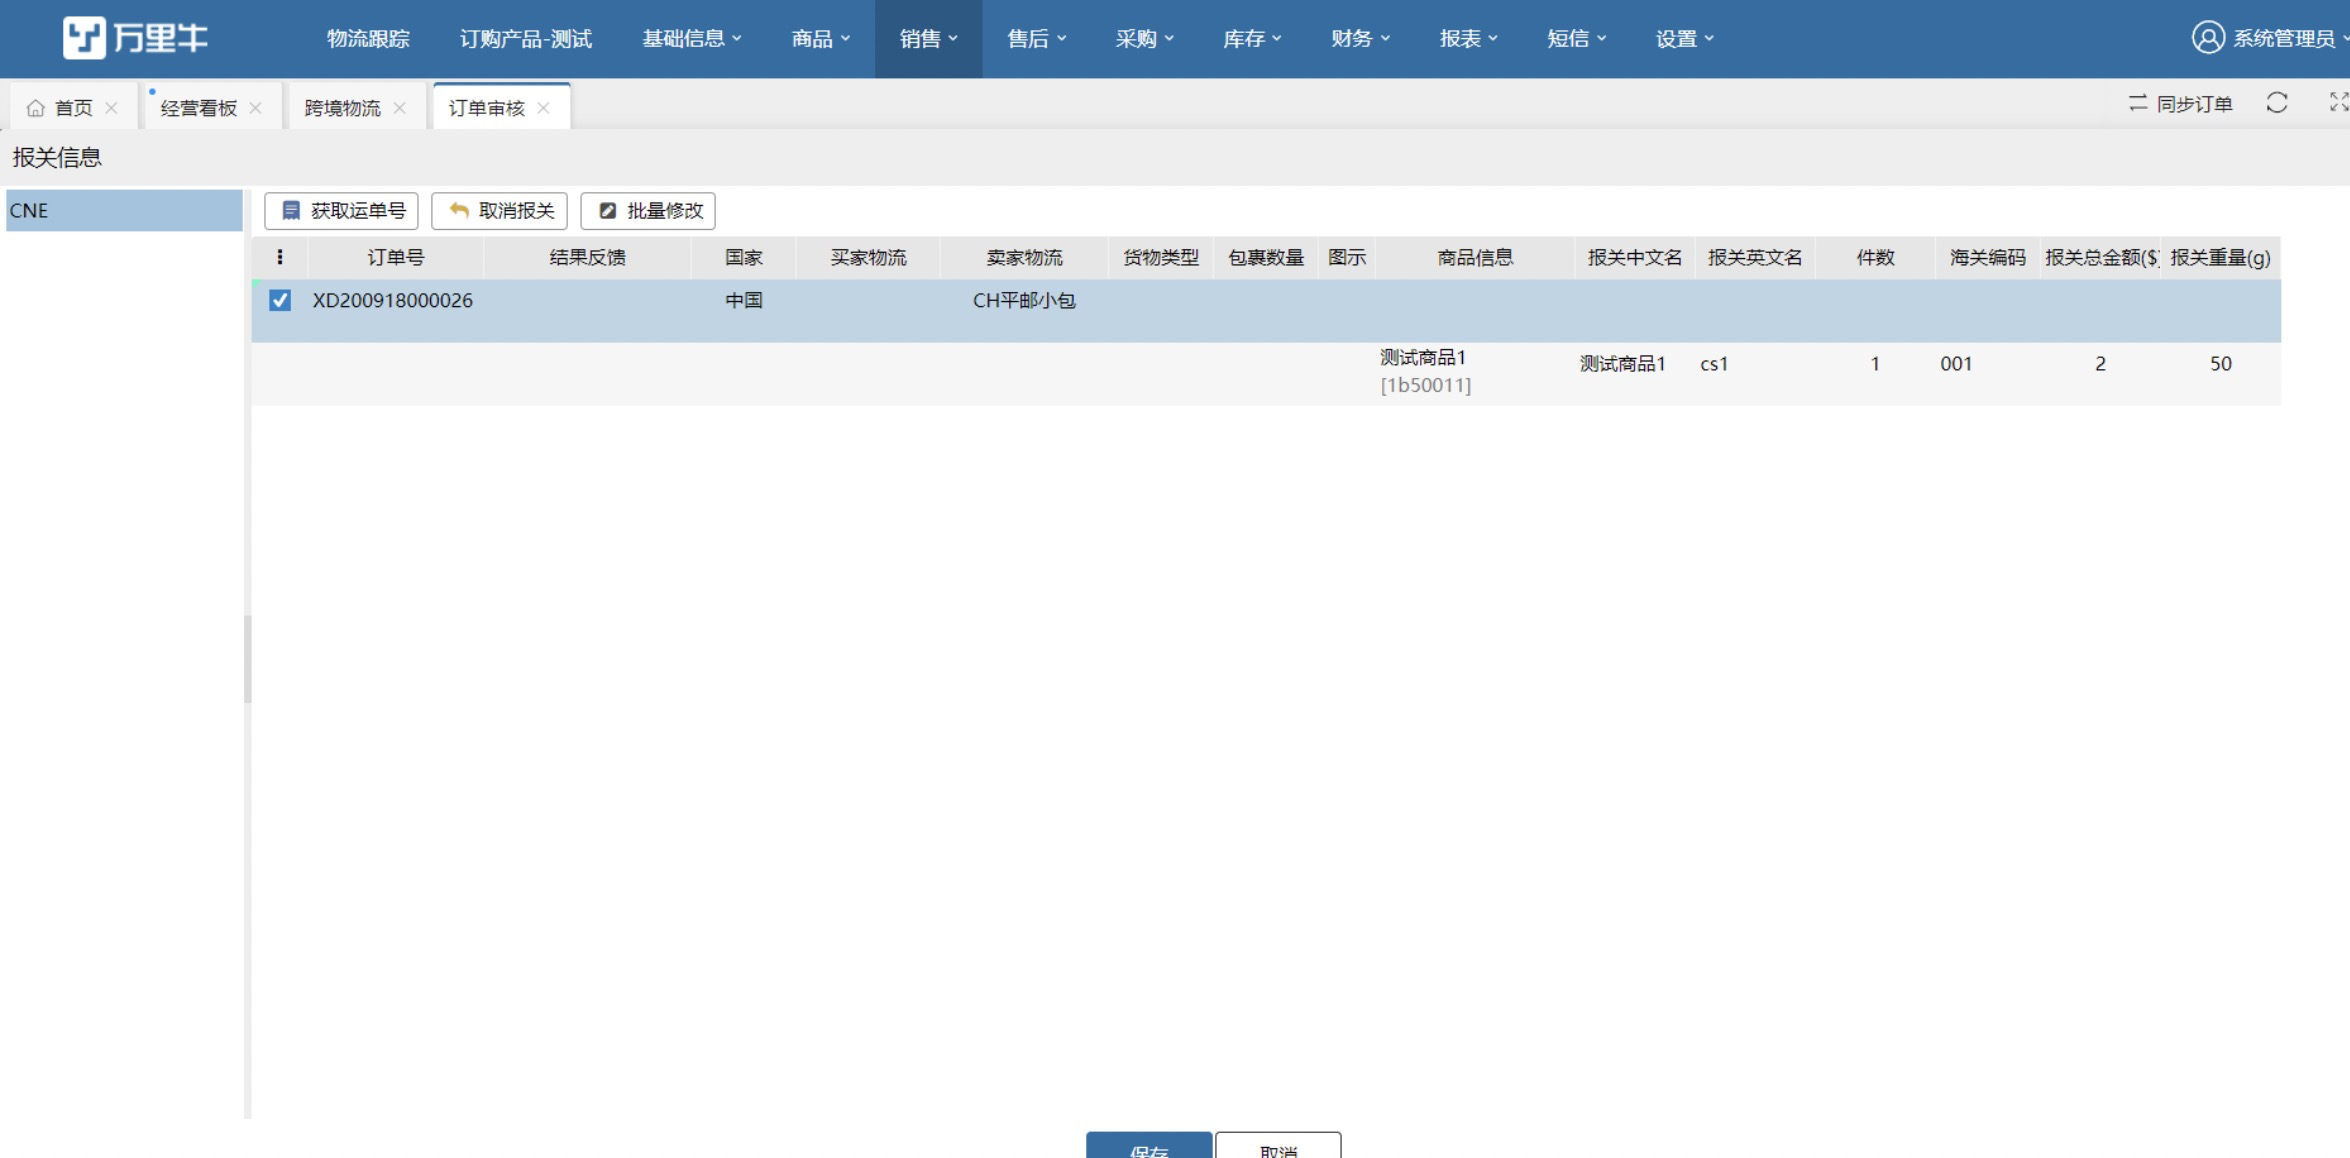This screenshot has height=1158, width=2350.
Task: Click the 取消 cancel button at bottom
Action: 1278,1146
